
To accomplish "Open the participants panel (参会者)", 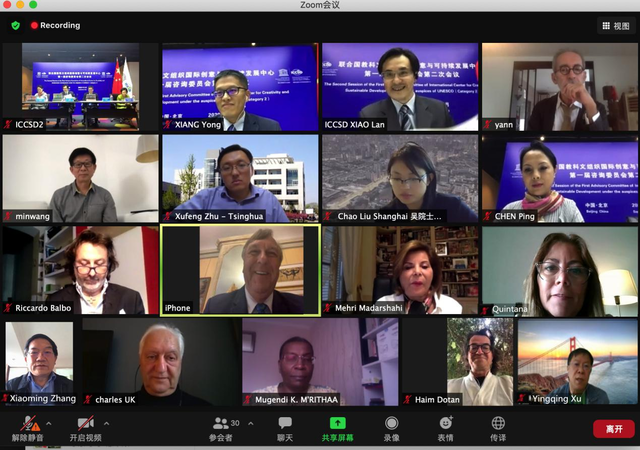I will point(220,428).
